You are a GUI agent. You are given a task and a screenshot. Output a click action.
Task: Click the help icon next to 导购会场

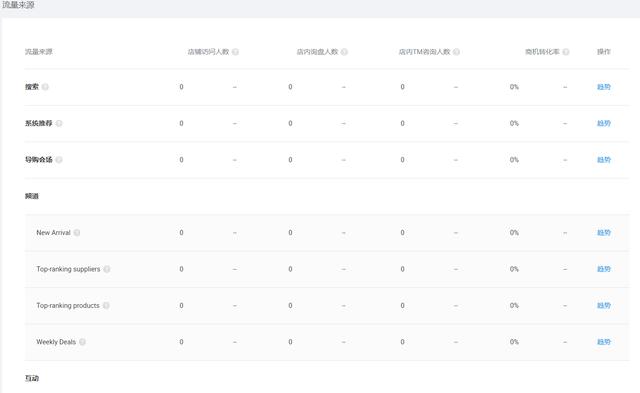tap(59, 160)
